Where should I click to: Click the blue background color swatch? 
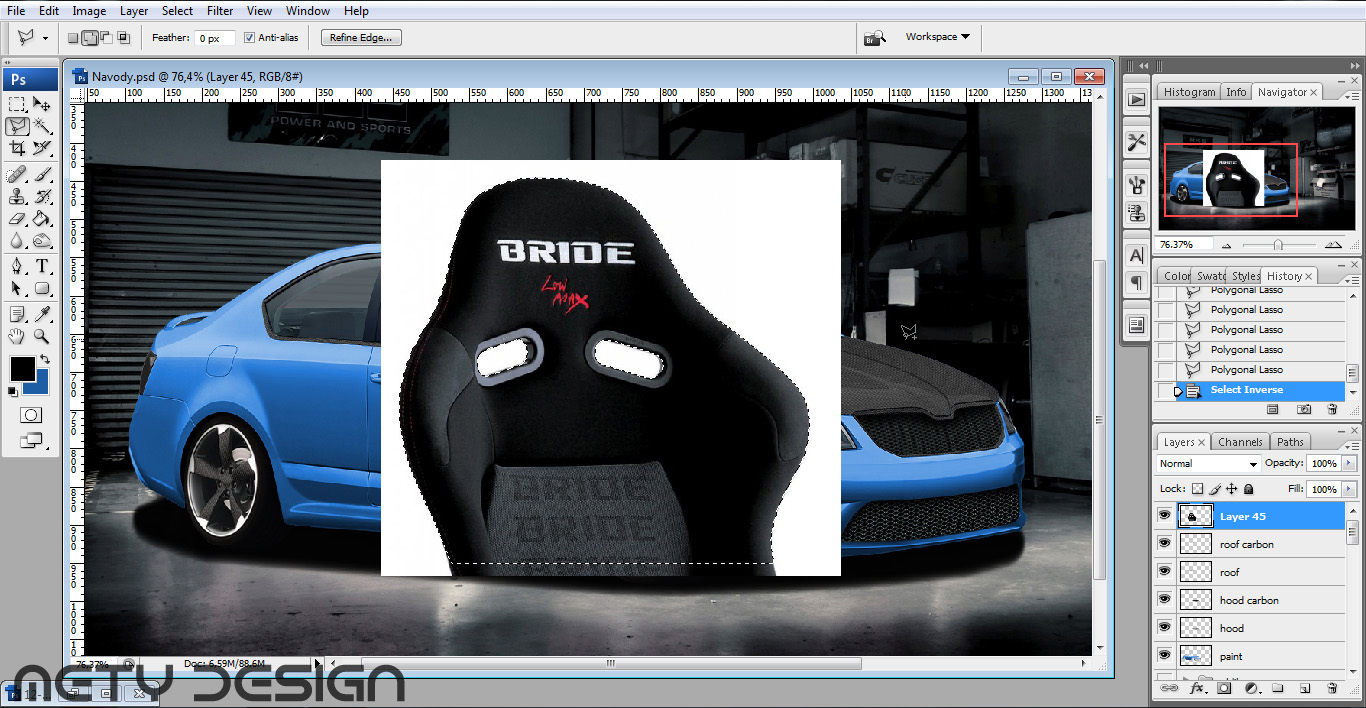(40, 384)
